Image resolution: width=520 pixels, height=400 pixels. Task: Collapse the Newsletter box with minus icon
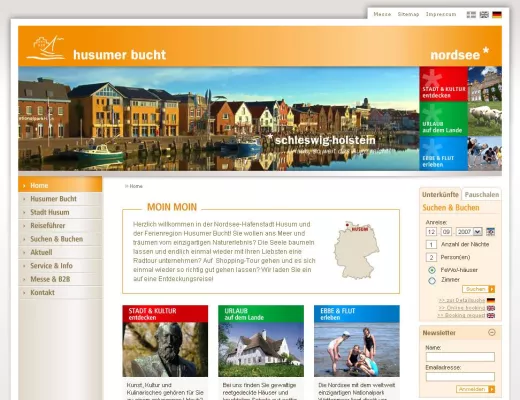[492, 332]
